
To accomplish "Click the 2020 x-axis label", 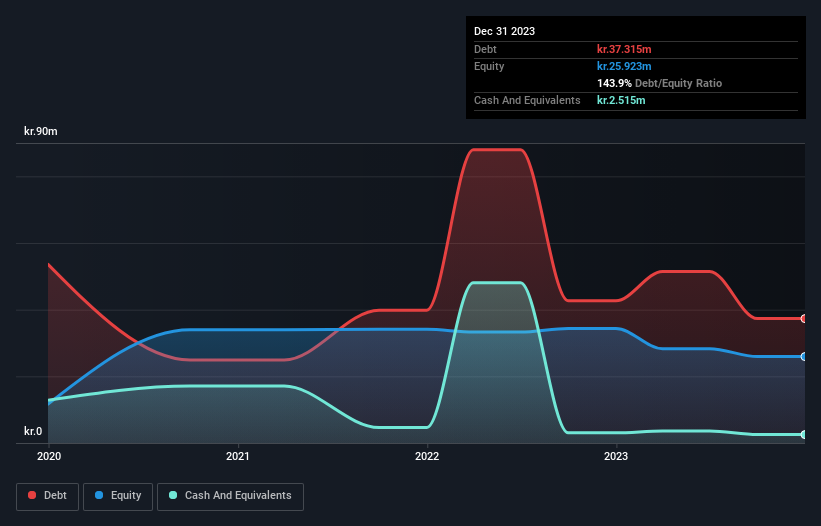I will 49,456.
